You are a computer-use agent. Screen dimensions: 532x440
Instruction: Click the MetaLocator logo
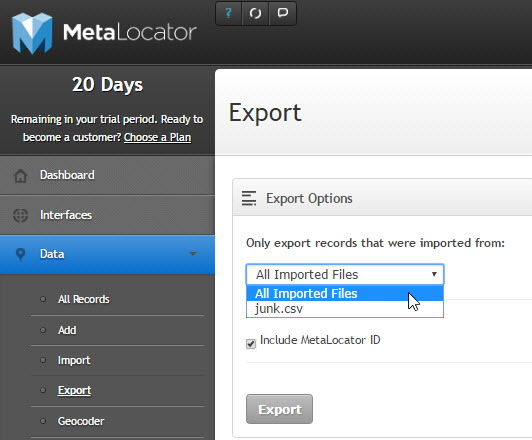click(x=104, y=33)
